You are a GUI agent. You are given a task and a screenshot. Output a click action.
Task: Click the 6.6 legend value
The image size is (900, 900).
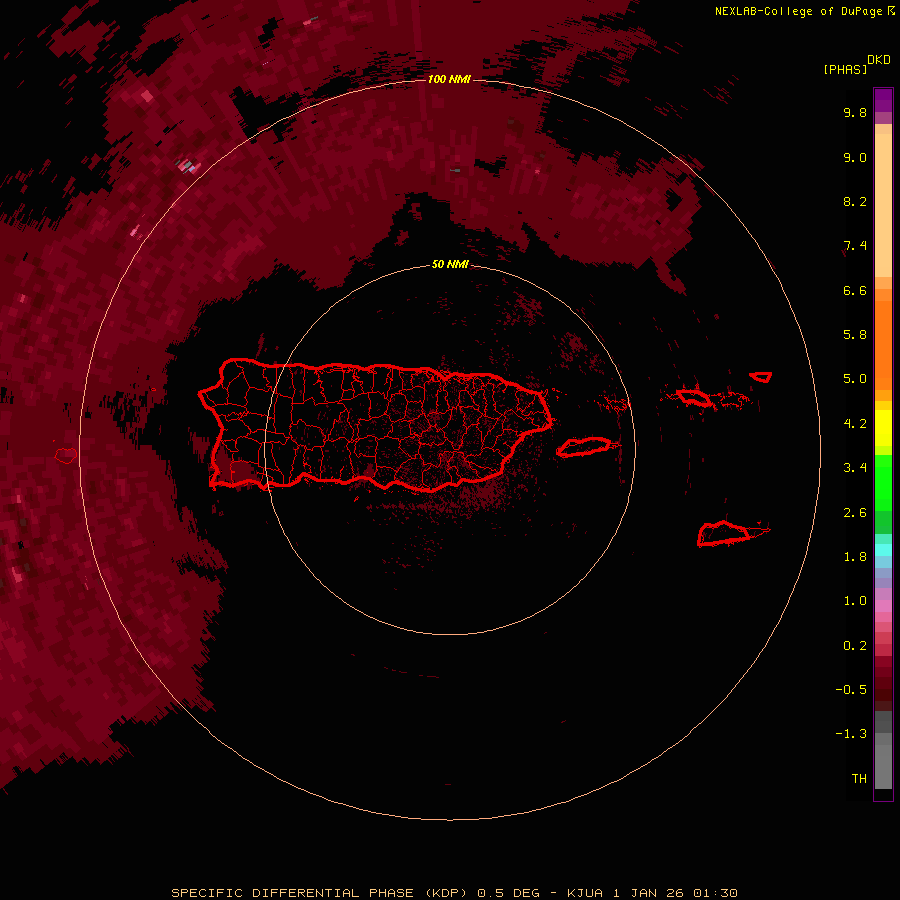click(x=855, y=290)
